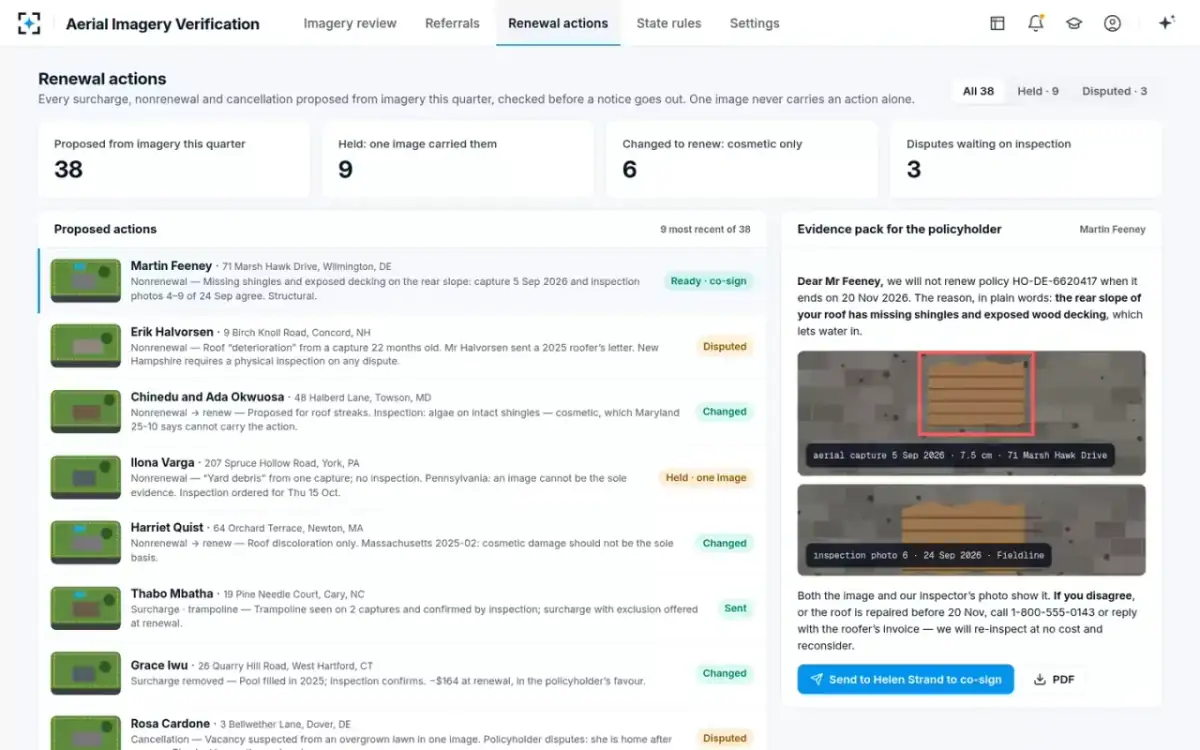Select the Thabo Mbatha row name

coord(172,593)
